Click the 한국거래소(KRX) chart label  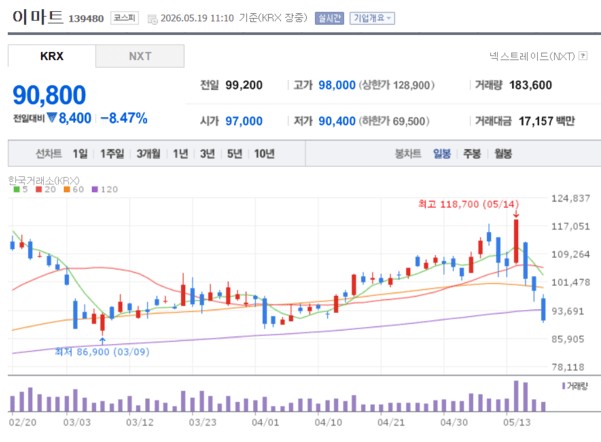point(44,180)
